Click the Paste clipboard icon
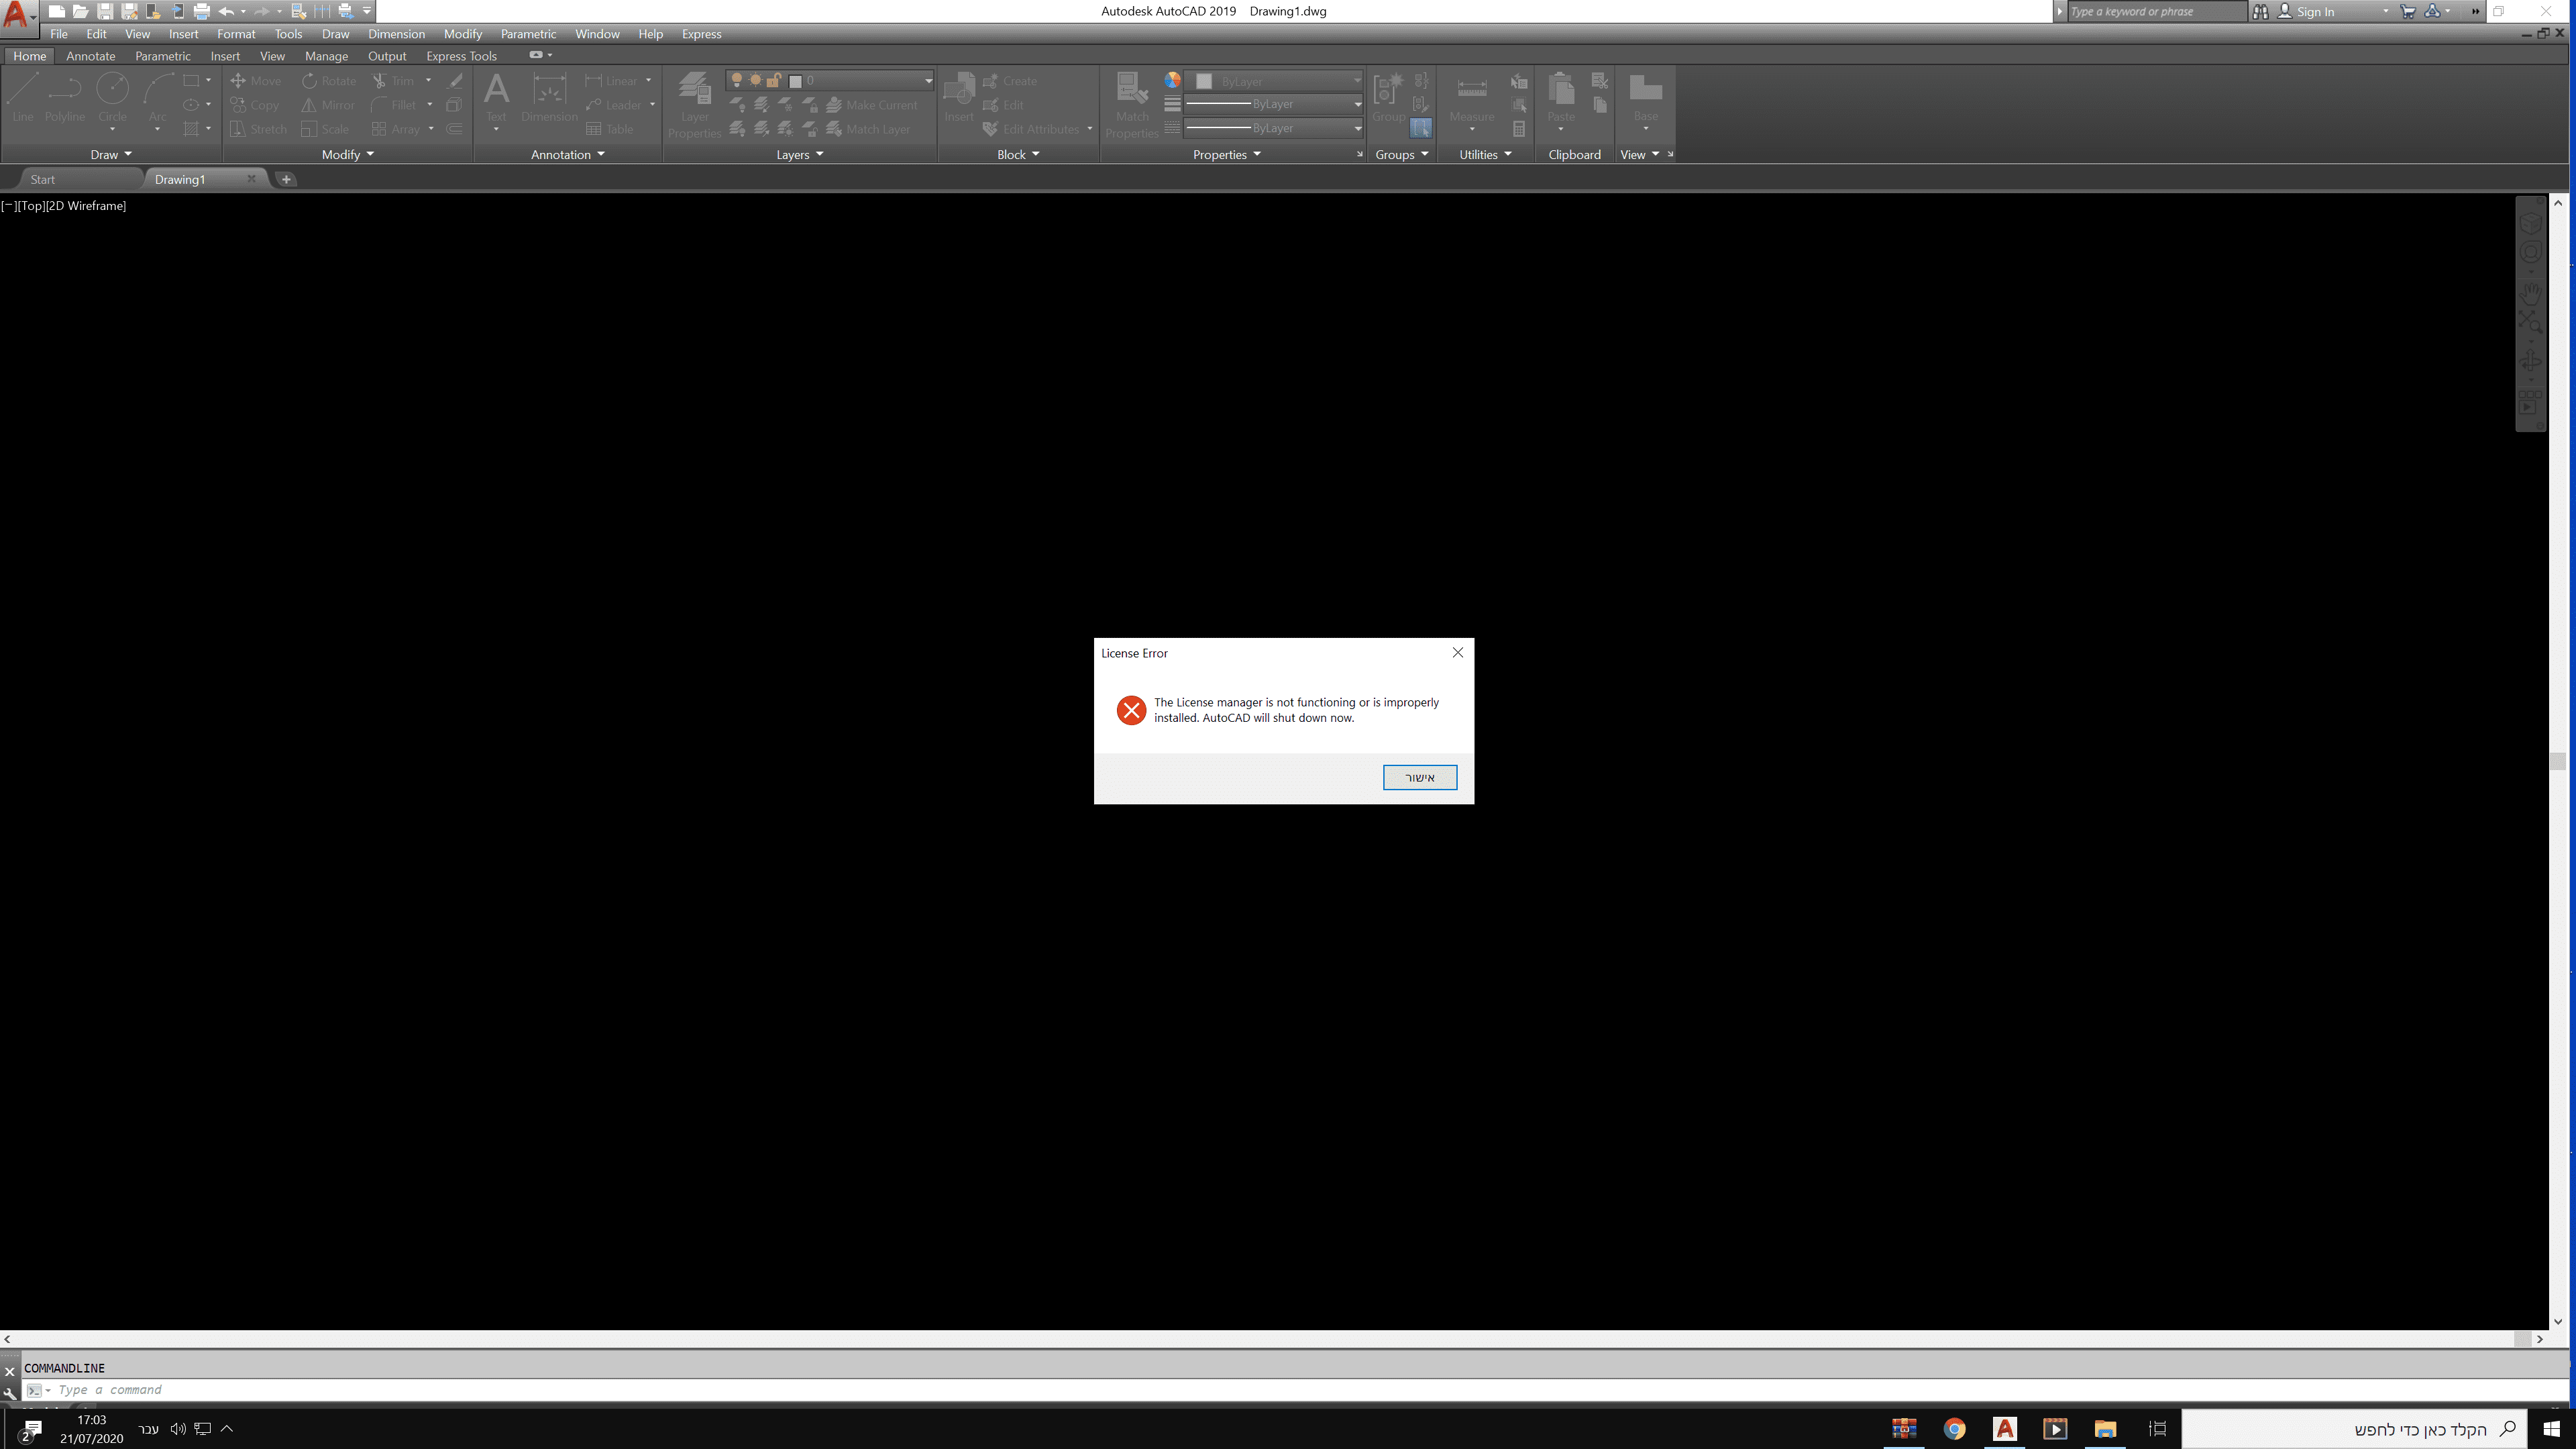Screen dimensions: 2576x1449 (1560, 92)
